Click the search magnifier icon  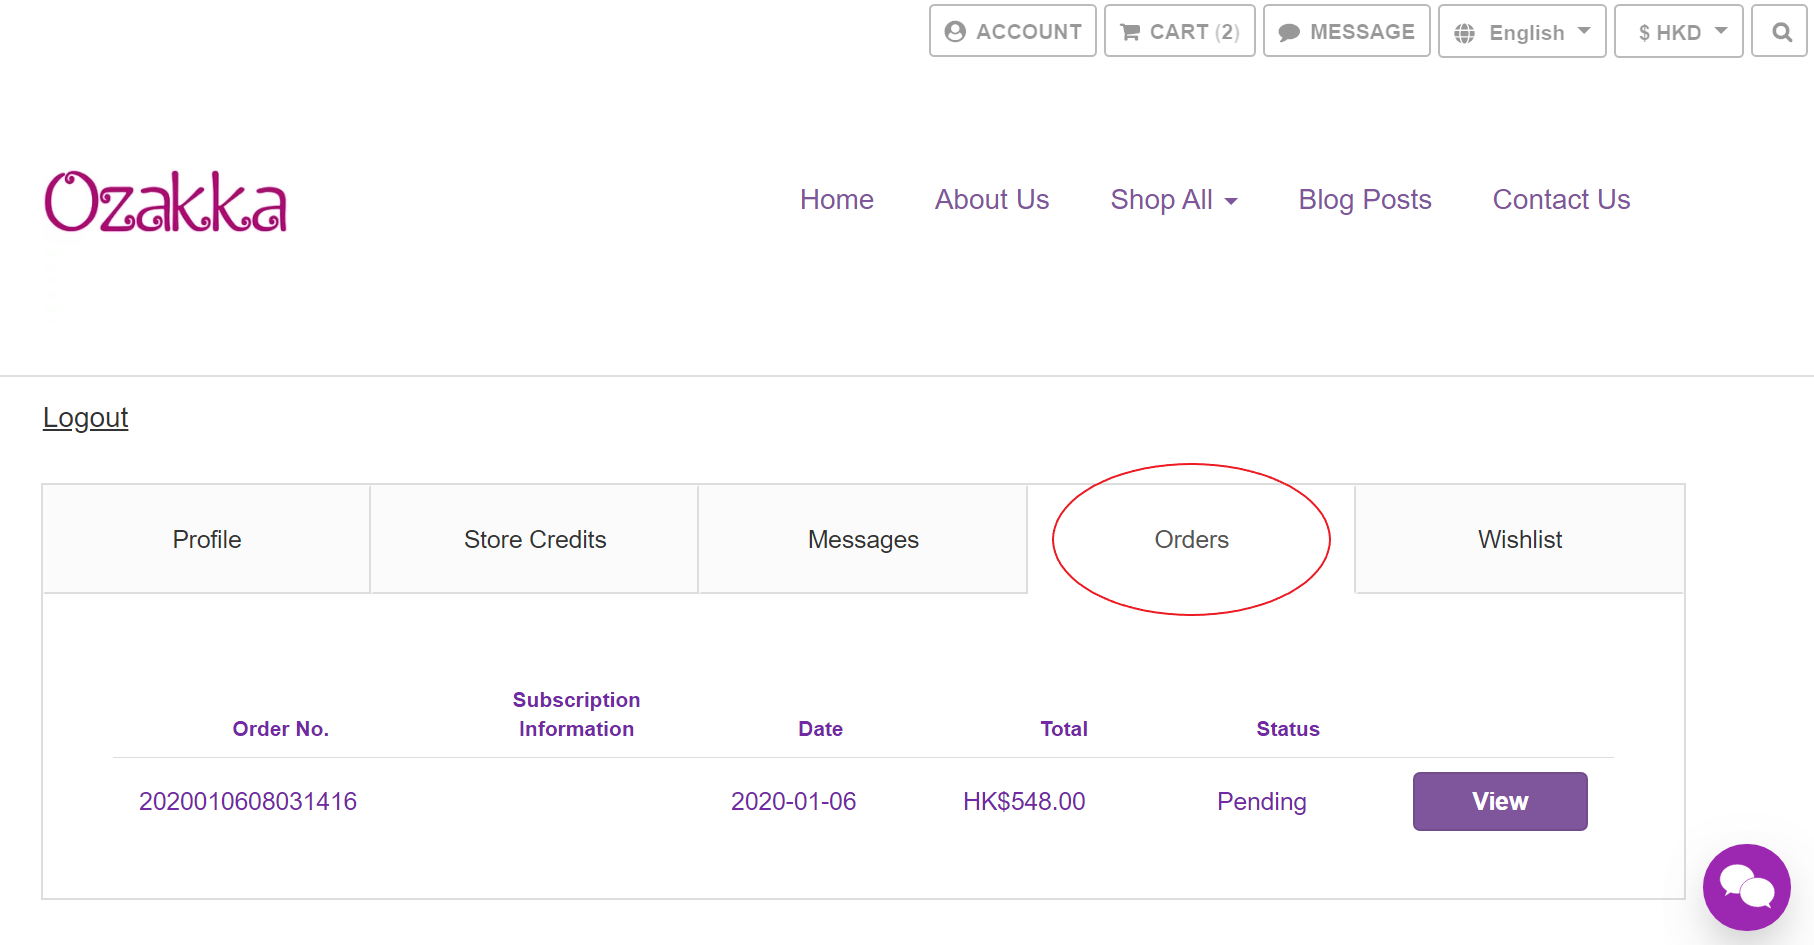(1780, 32)
